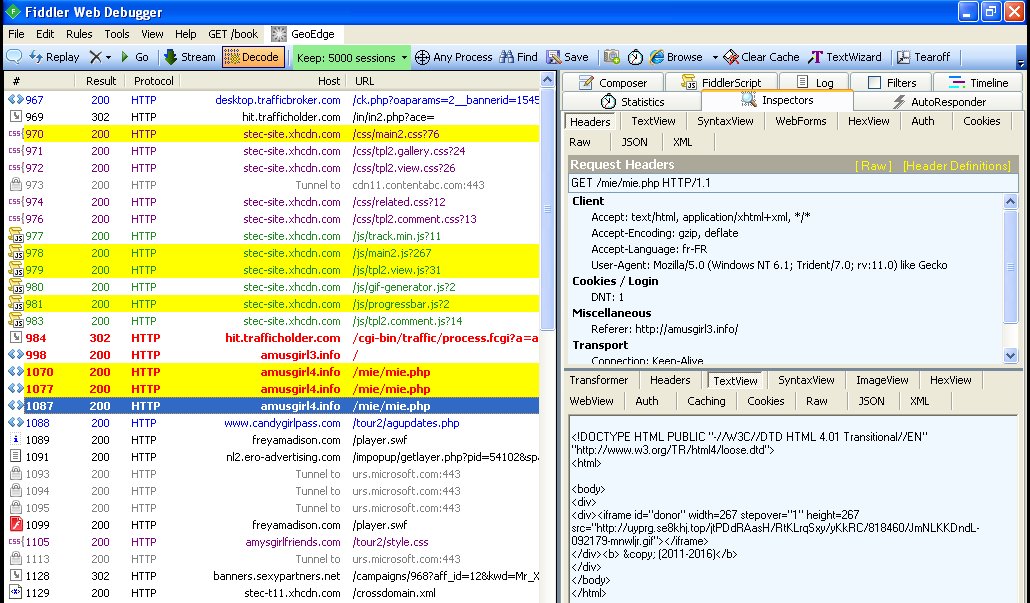1030x603 pixels.
Task: Select response ImageView tab
Action: tap(882, 380)
